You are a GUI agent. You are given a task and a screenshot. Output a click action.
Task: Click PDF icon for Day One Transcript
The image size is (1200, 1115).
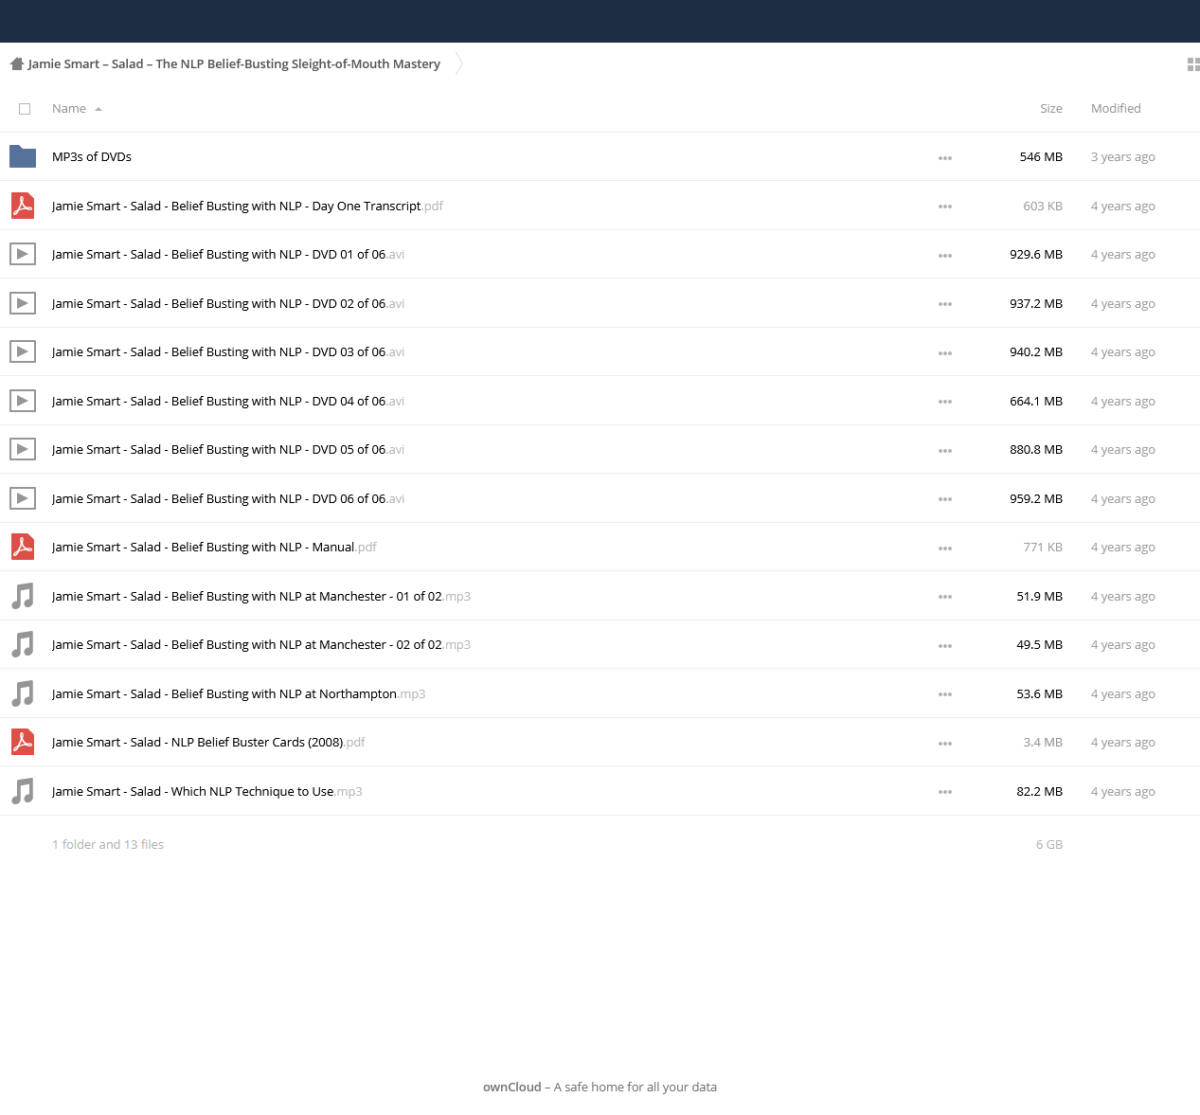click(x=23, y=206)
